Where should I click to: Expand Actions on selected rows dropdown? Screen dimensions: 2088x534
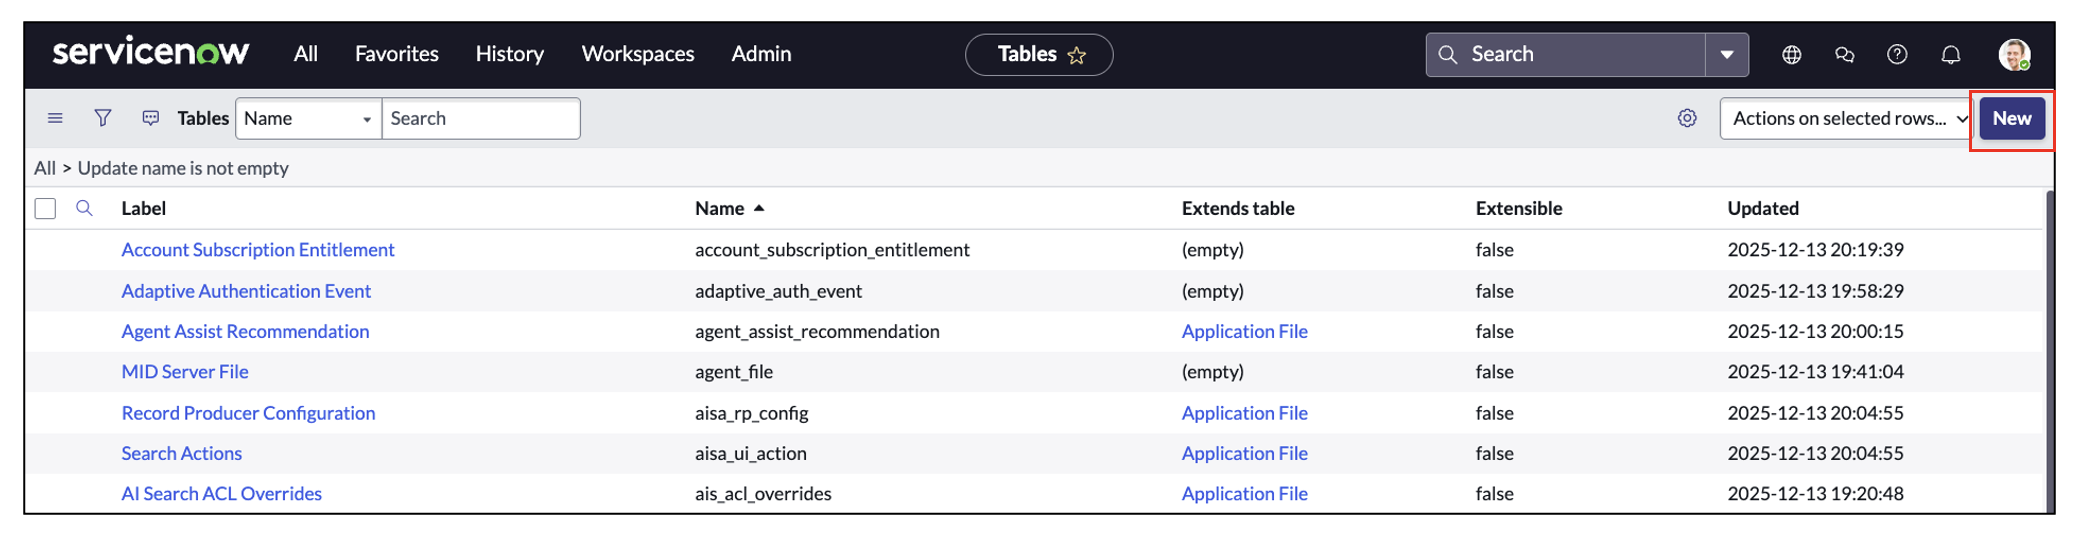coord(1846,118)
